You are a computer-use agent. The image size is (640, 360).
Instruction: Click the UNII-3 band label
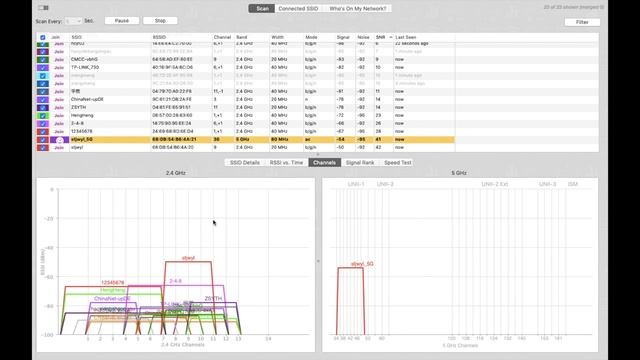547,184
